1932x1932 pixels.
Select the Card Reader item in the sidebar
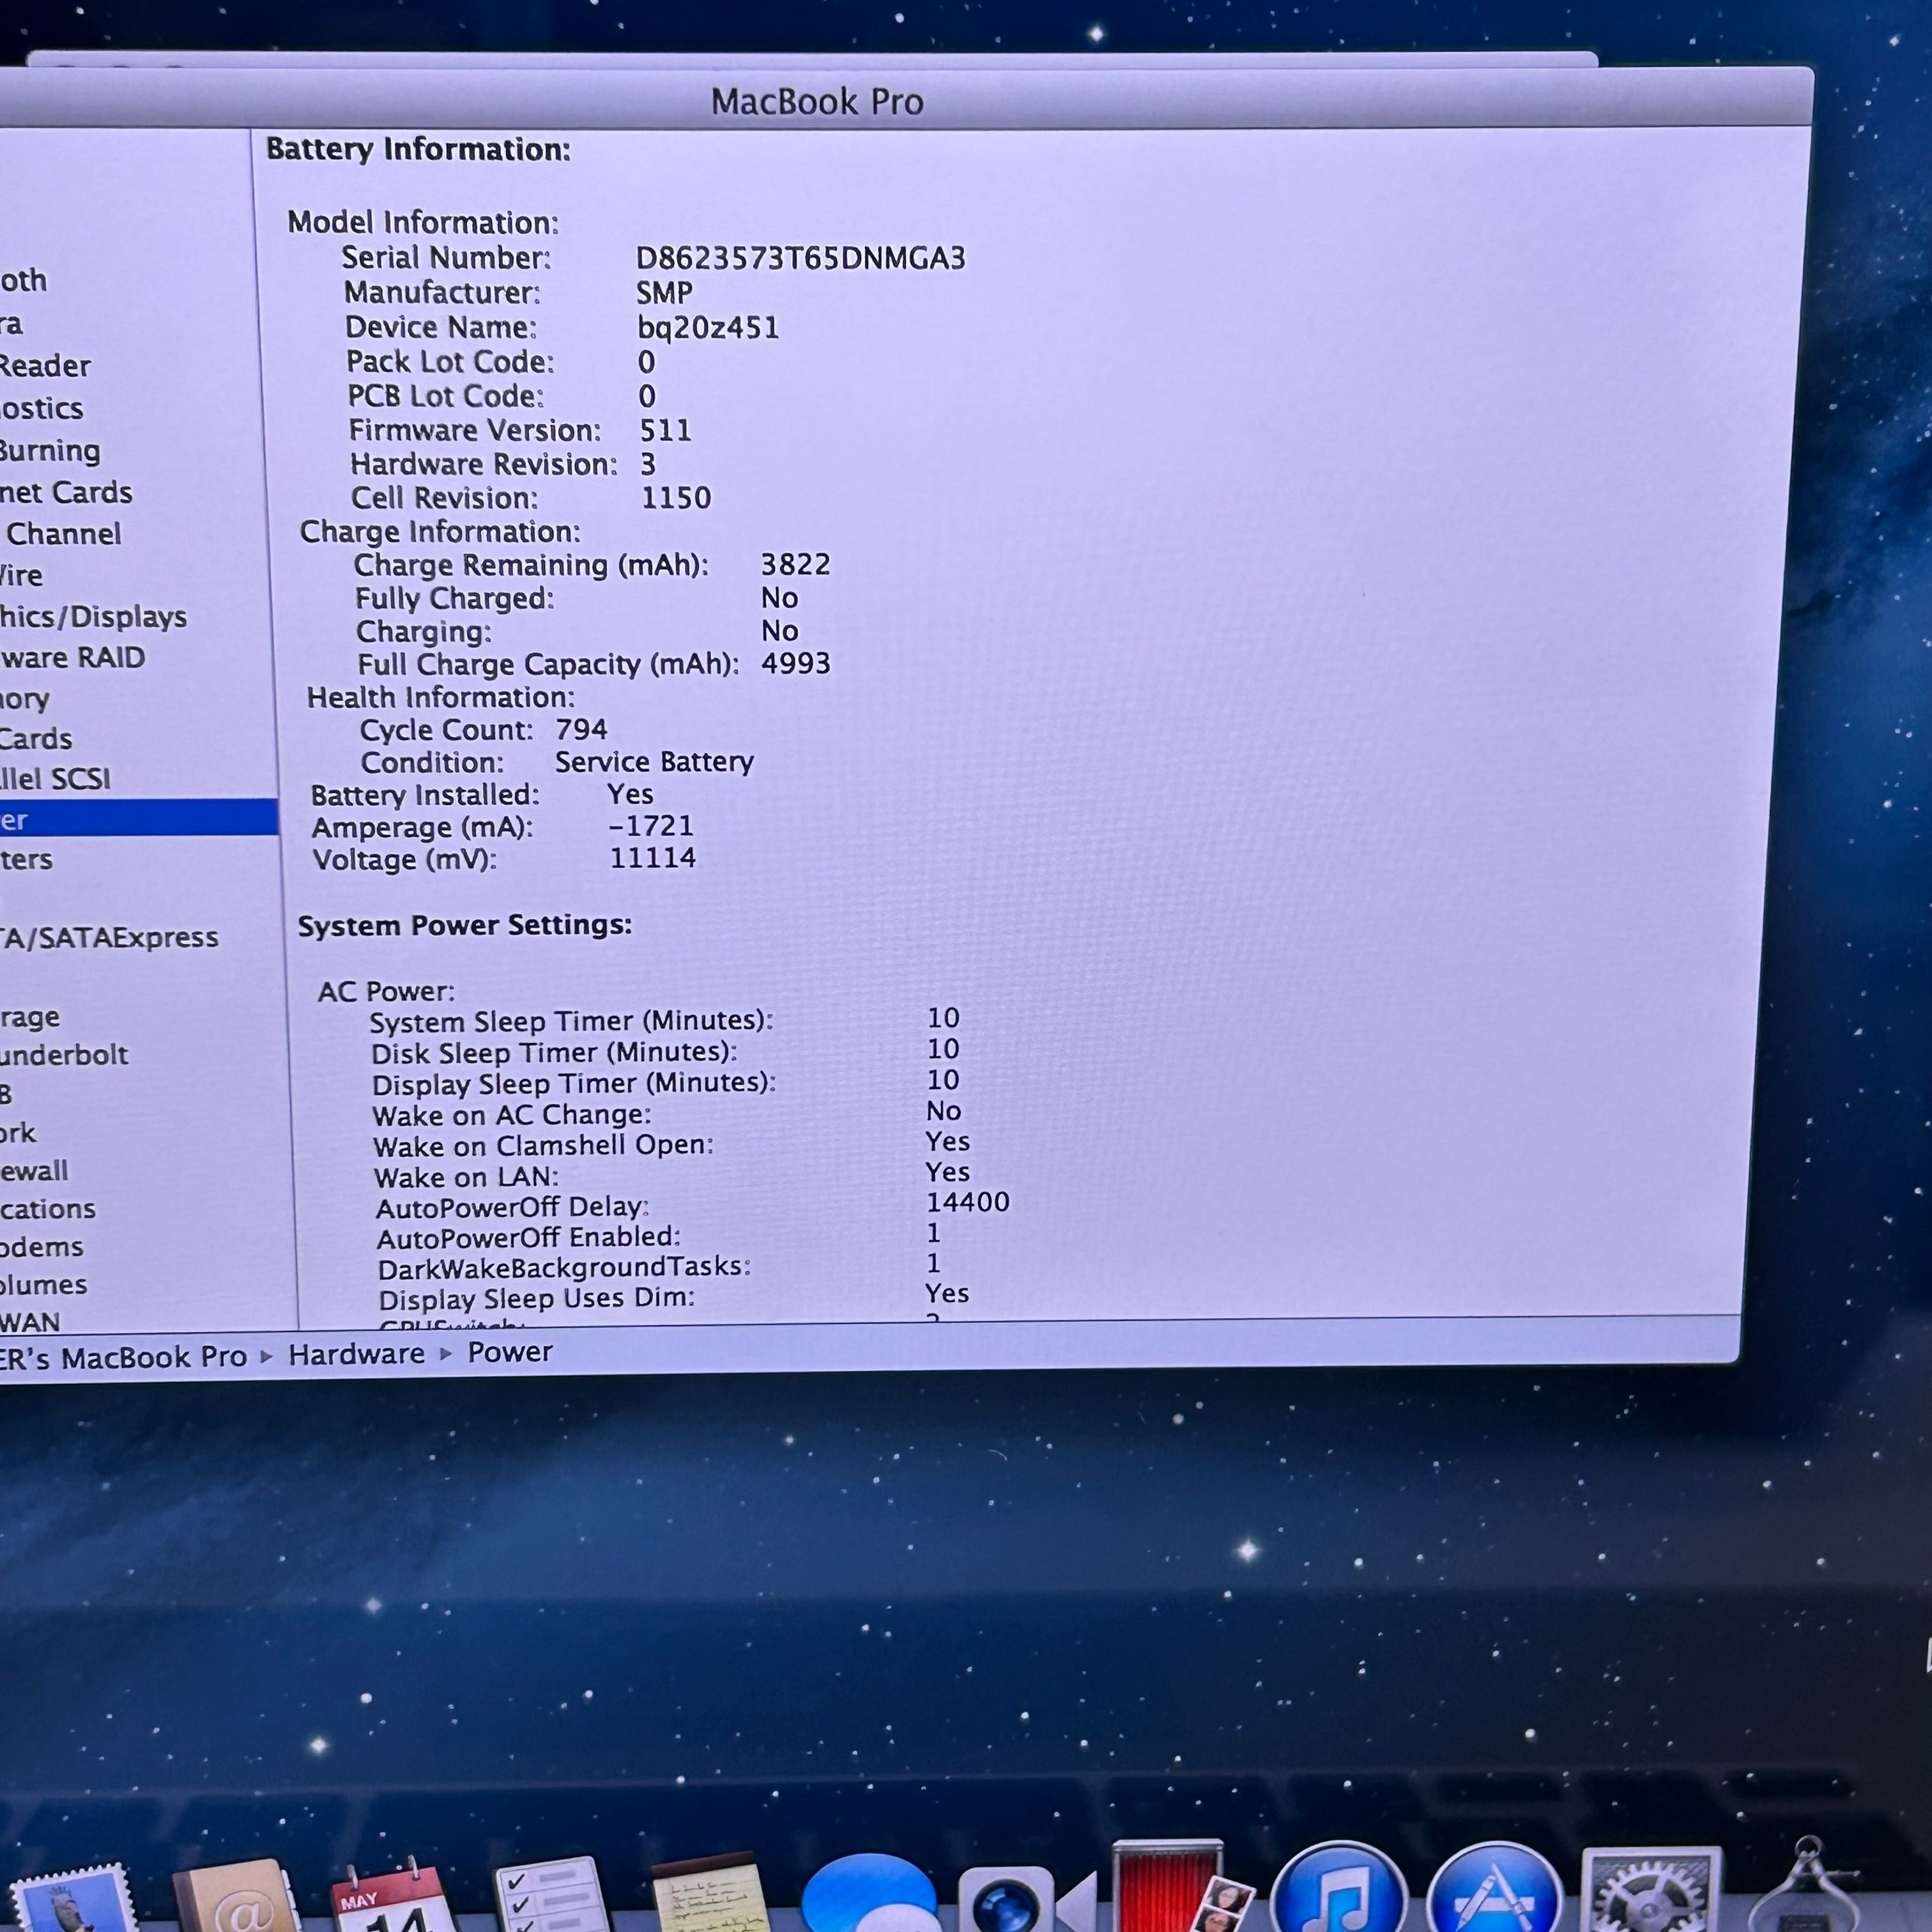pyautogui.click(x=45, y=366)
